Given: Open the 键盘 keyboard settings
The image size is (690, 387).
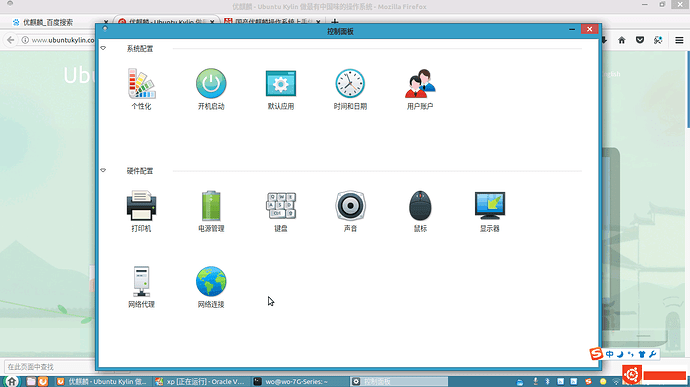Looking at the screenshot, I should 281,211.
